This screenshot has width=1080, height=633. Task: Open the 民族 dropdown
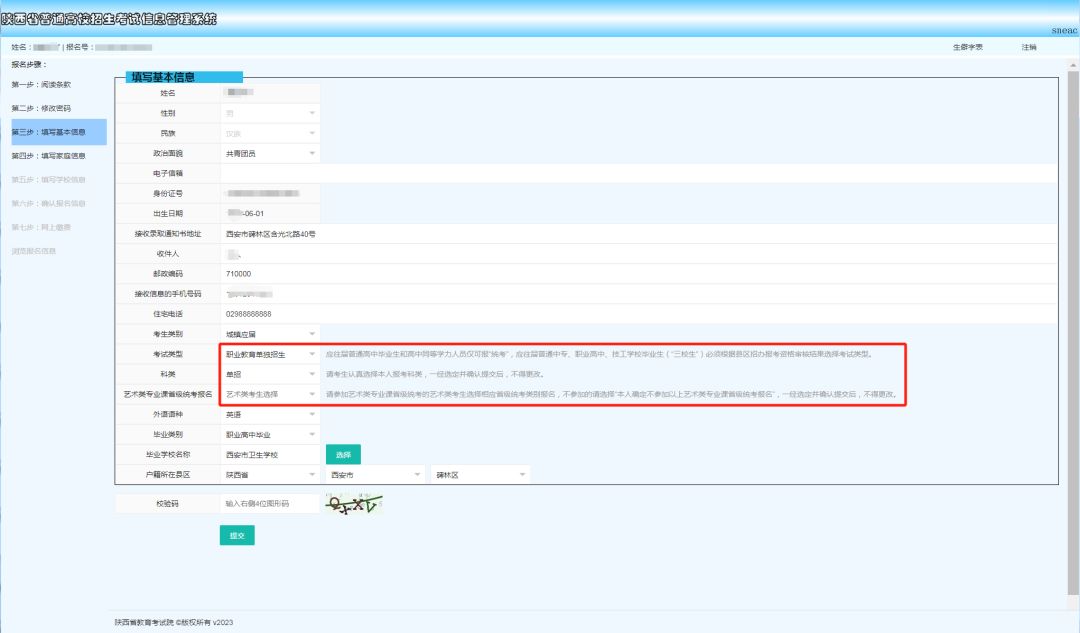click(270, 133)
